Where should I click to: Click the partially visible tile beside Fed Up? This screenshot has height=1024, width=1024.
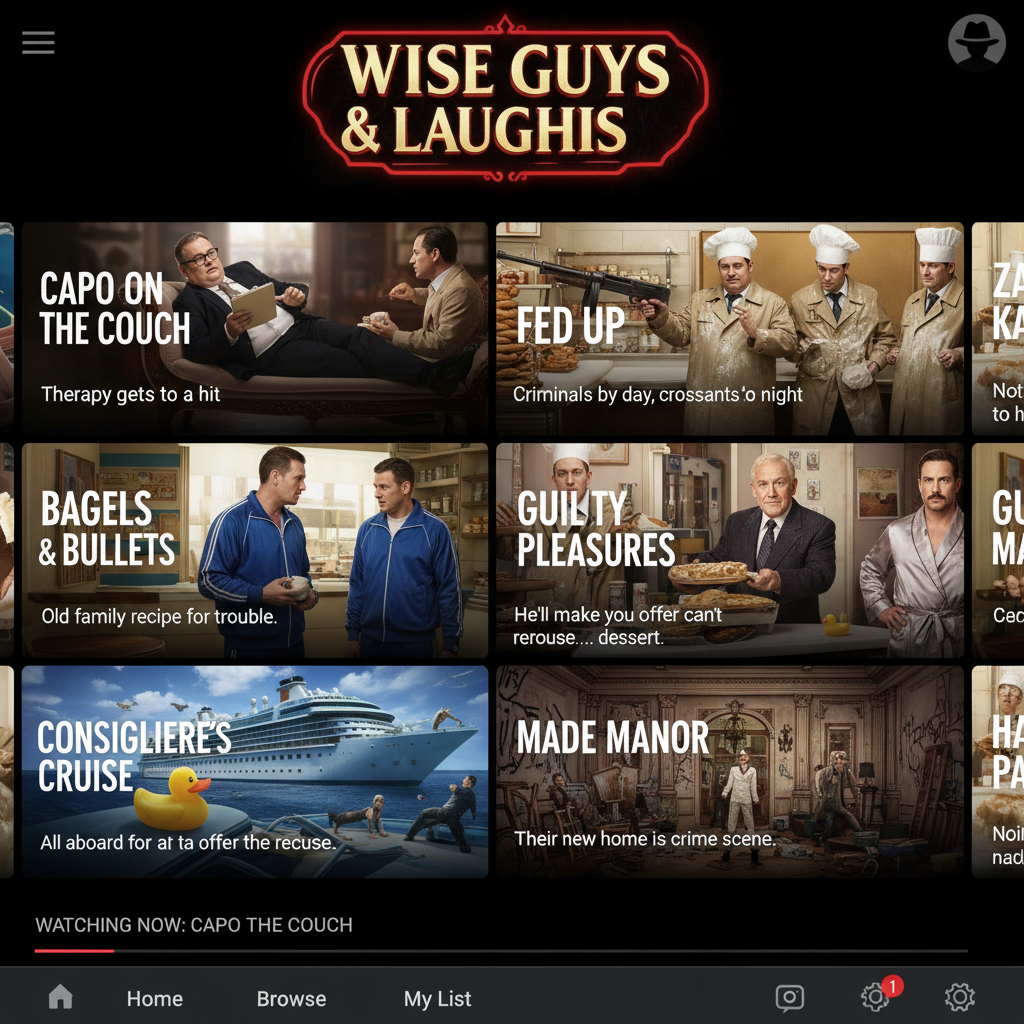998,328
